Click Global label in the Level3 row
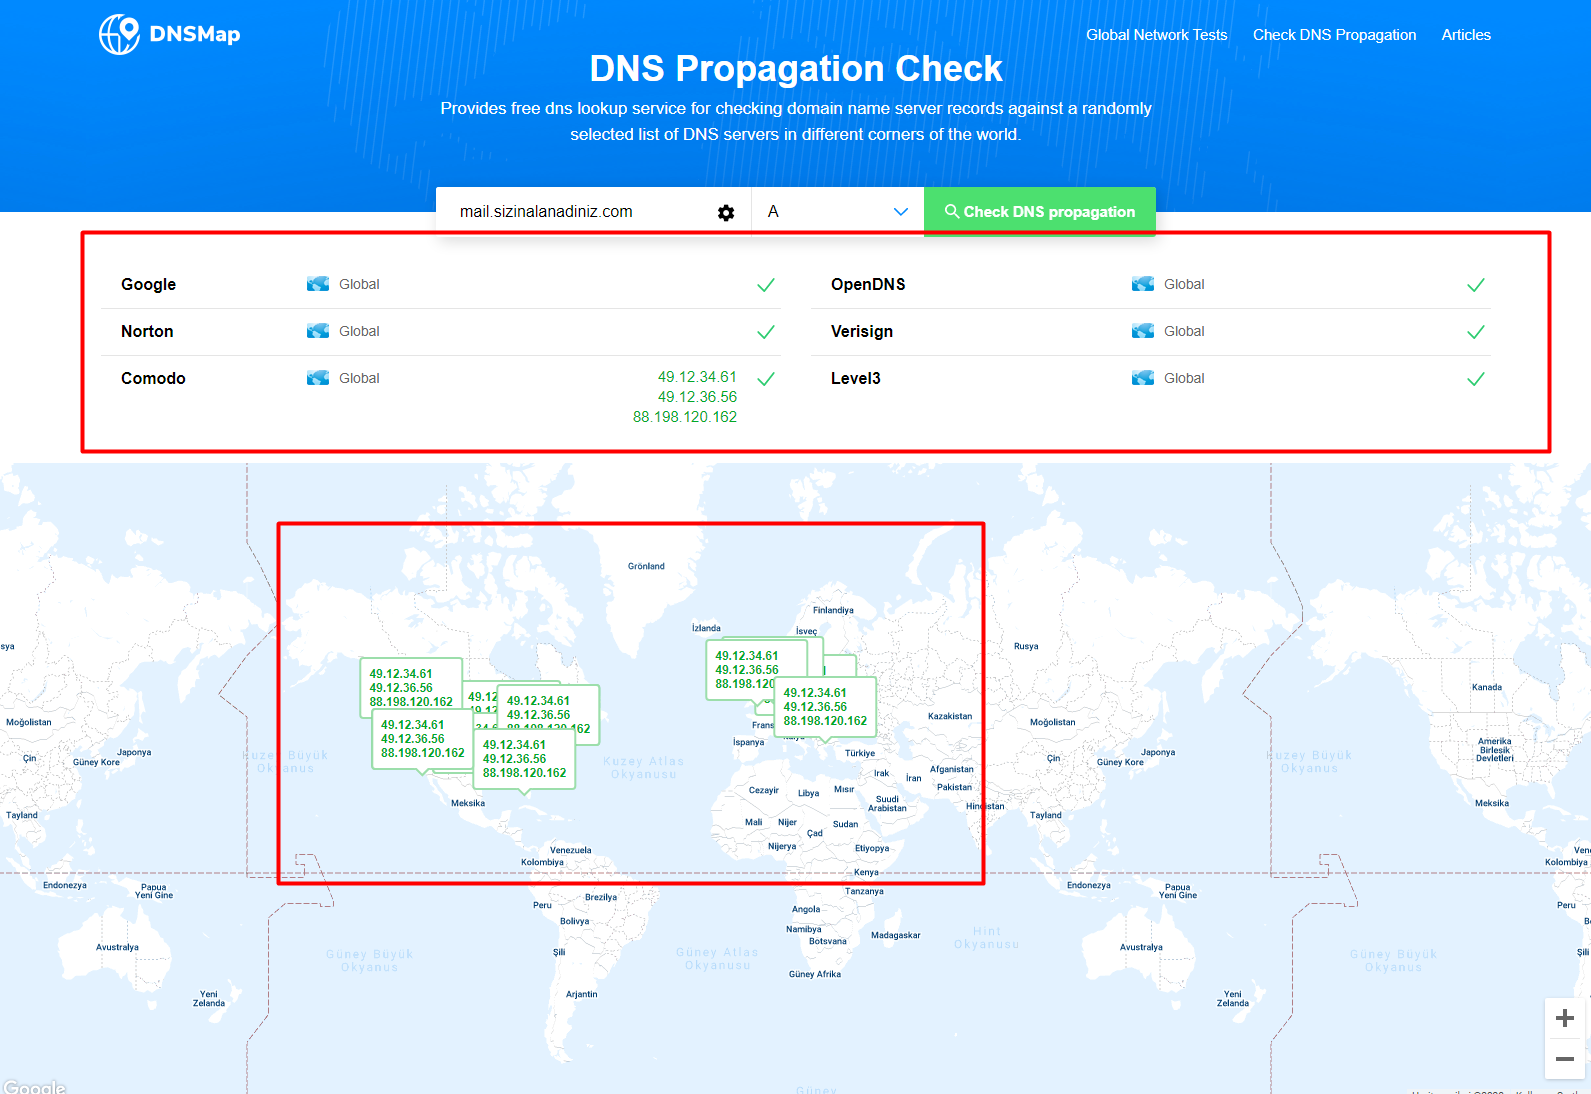The width and height of the screenshot is (1591, 1094). pyautogui.click(x=1184, y=378)
